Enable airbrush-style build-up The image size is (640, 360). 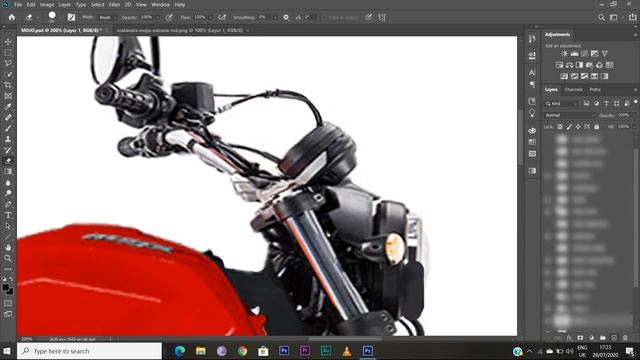pos(222,17)
